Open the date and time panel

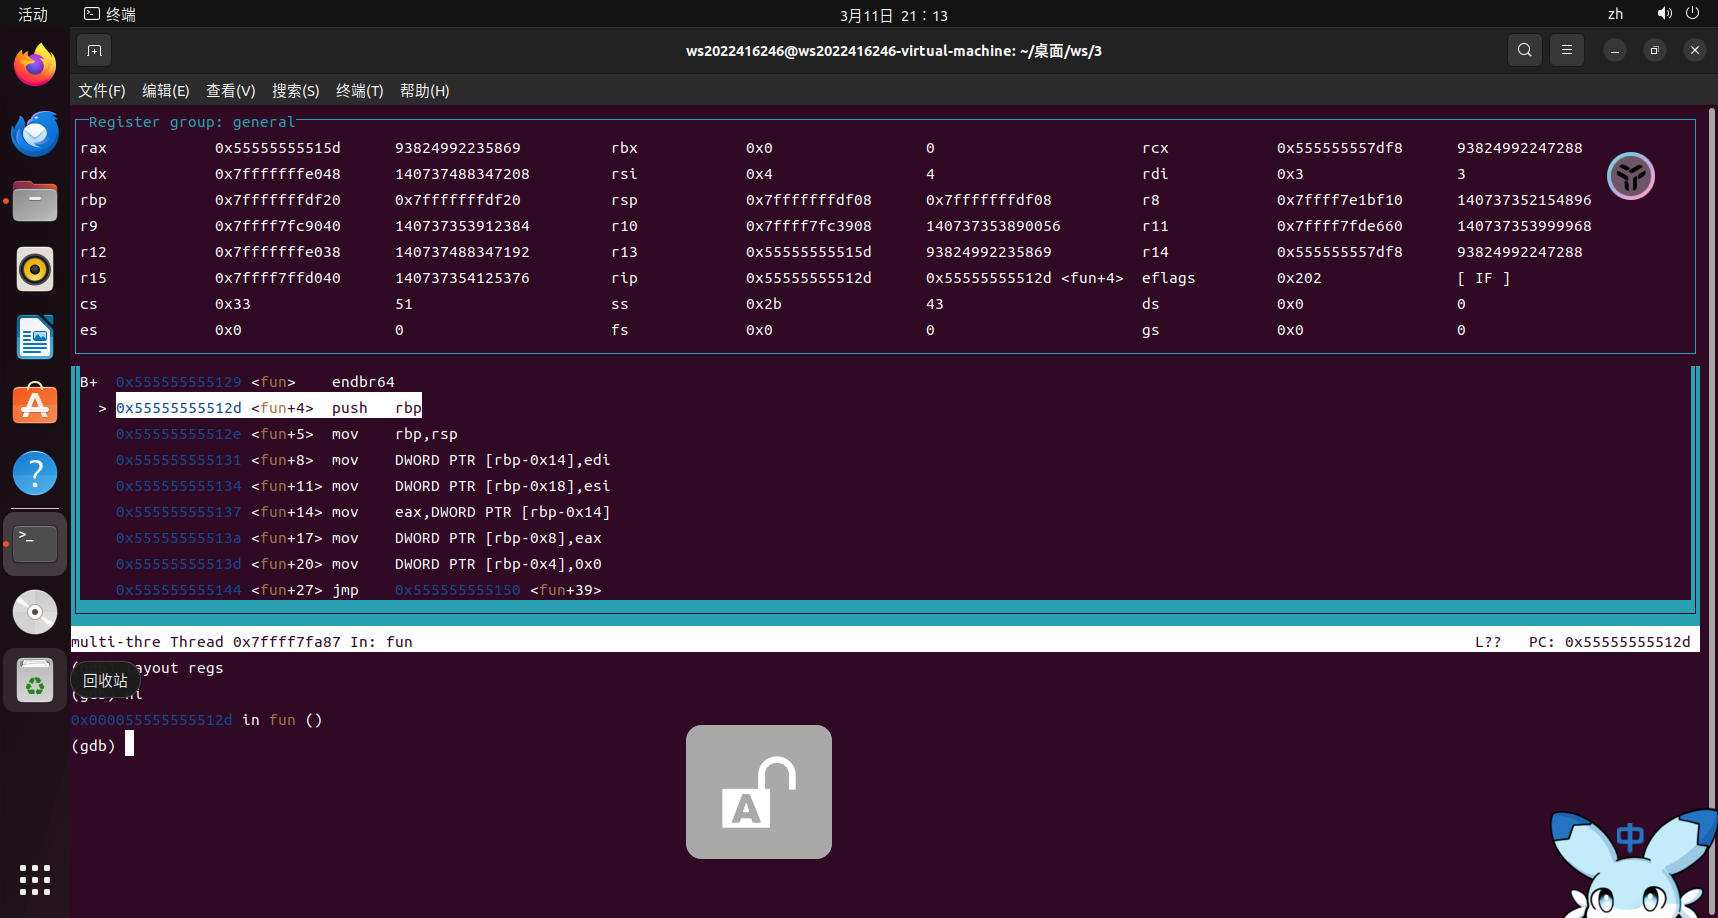click(893, 15)
